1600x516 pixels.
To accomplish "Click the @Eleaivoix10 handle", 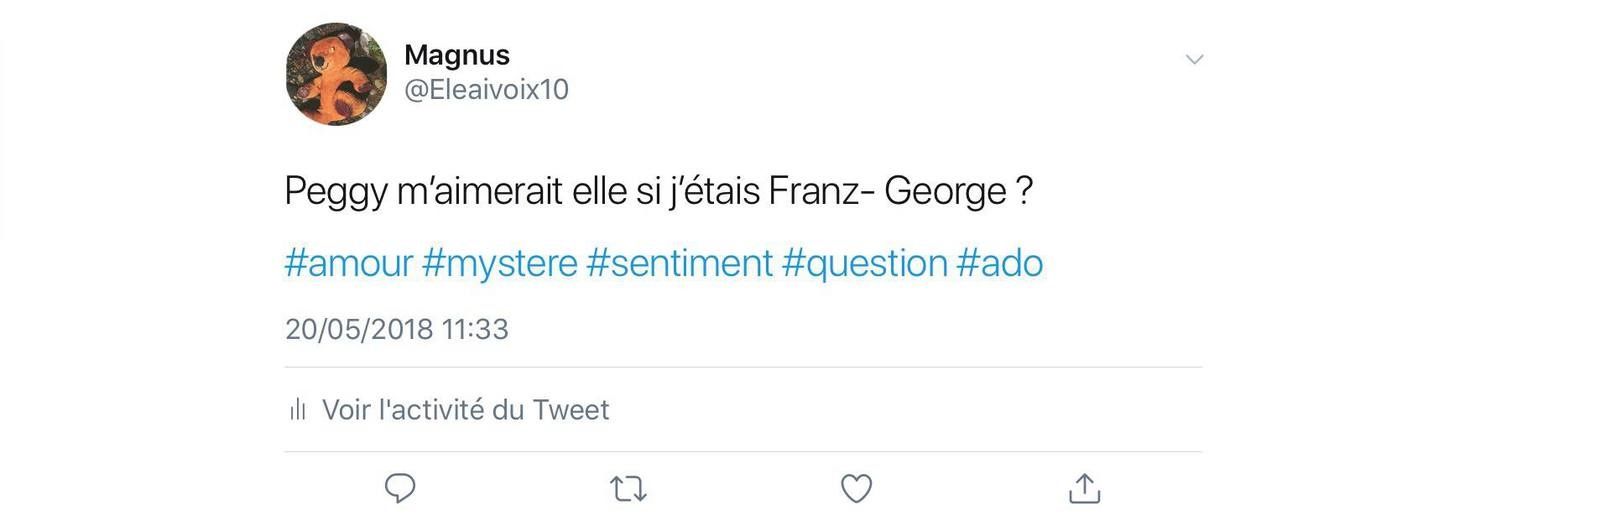I will click(486, 90).
